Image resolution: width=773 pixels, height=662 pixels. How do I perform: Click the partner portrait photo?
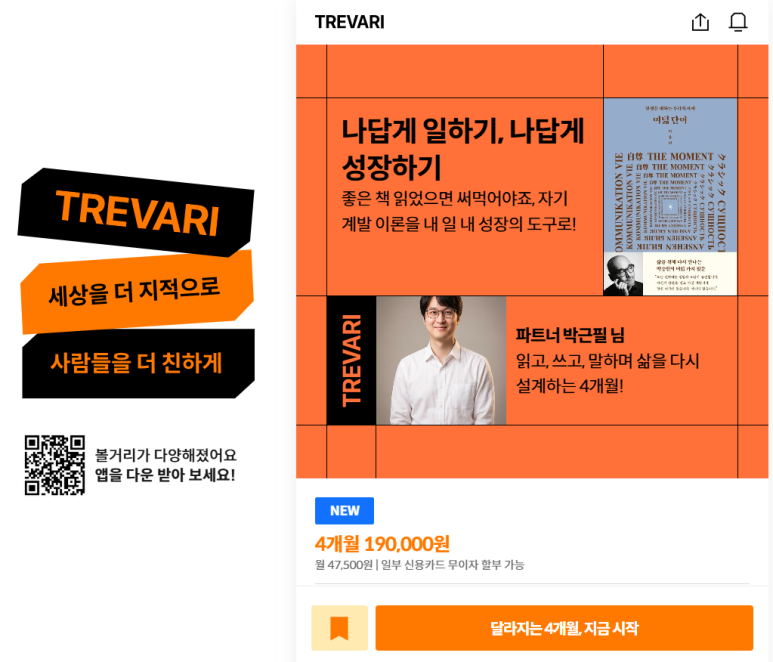tap(441, 360)
